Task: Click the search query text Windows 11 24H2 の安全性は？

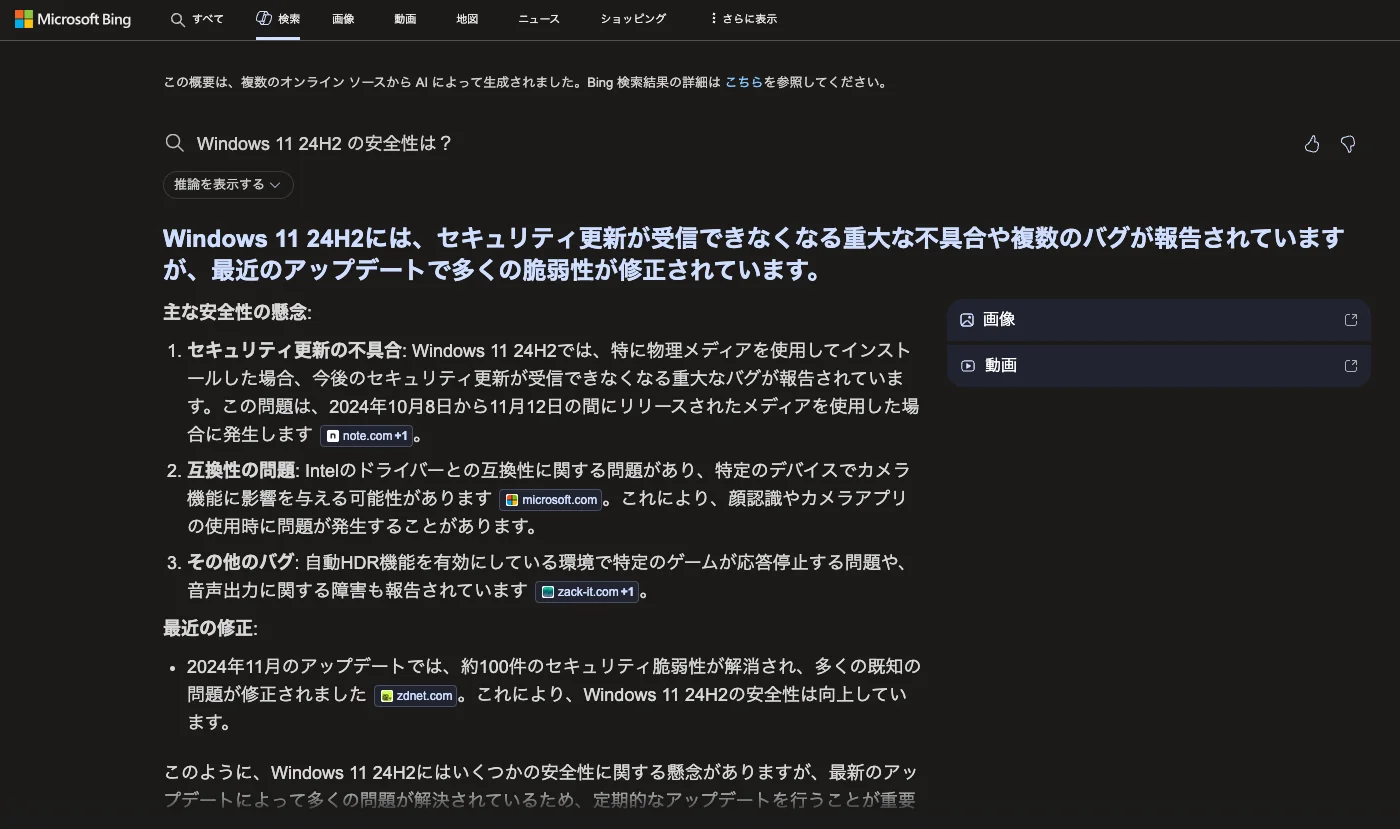Action: coord(325,144)
